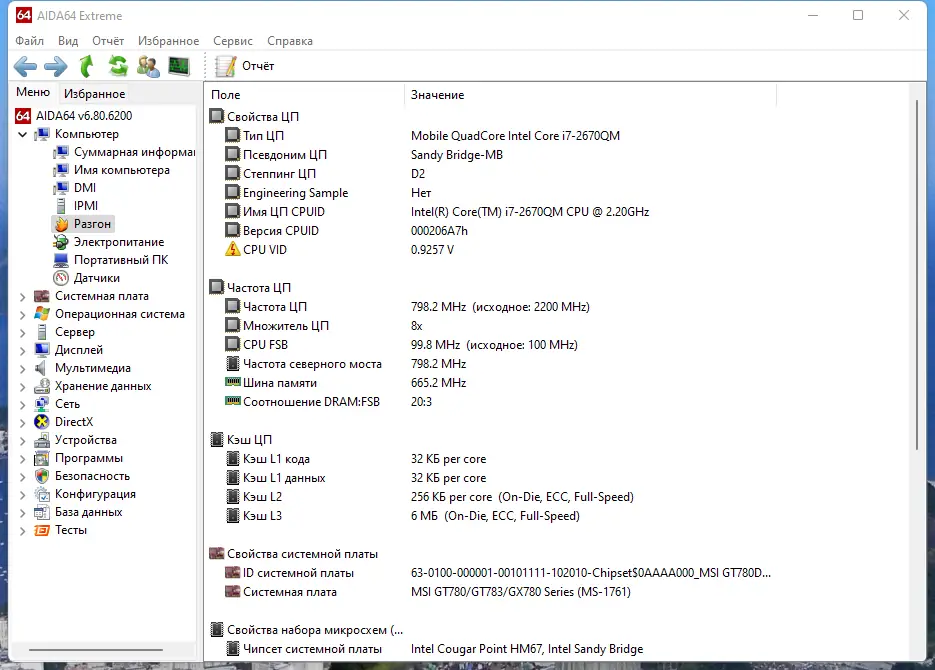Open Портативный ПК laptop item
This screenshot has height=670, width=935.
111,260
